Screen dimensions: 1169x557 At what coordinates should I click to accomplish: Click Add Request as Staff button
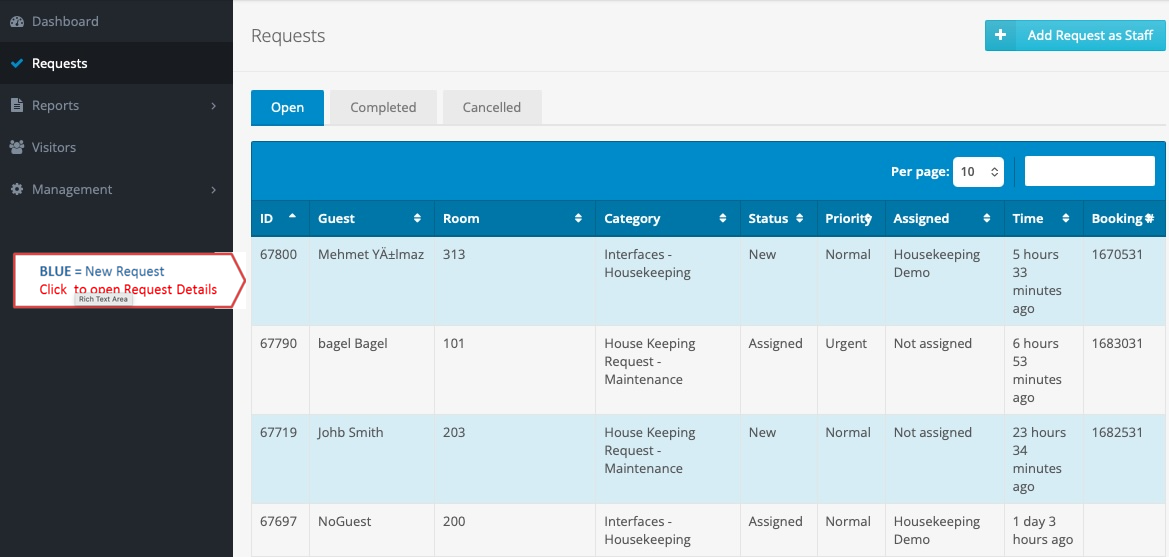[x=1075, y=35]
